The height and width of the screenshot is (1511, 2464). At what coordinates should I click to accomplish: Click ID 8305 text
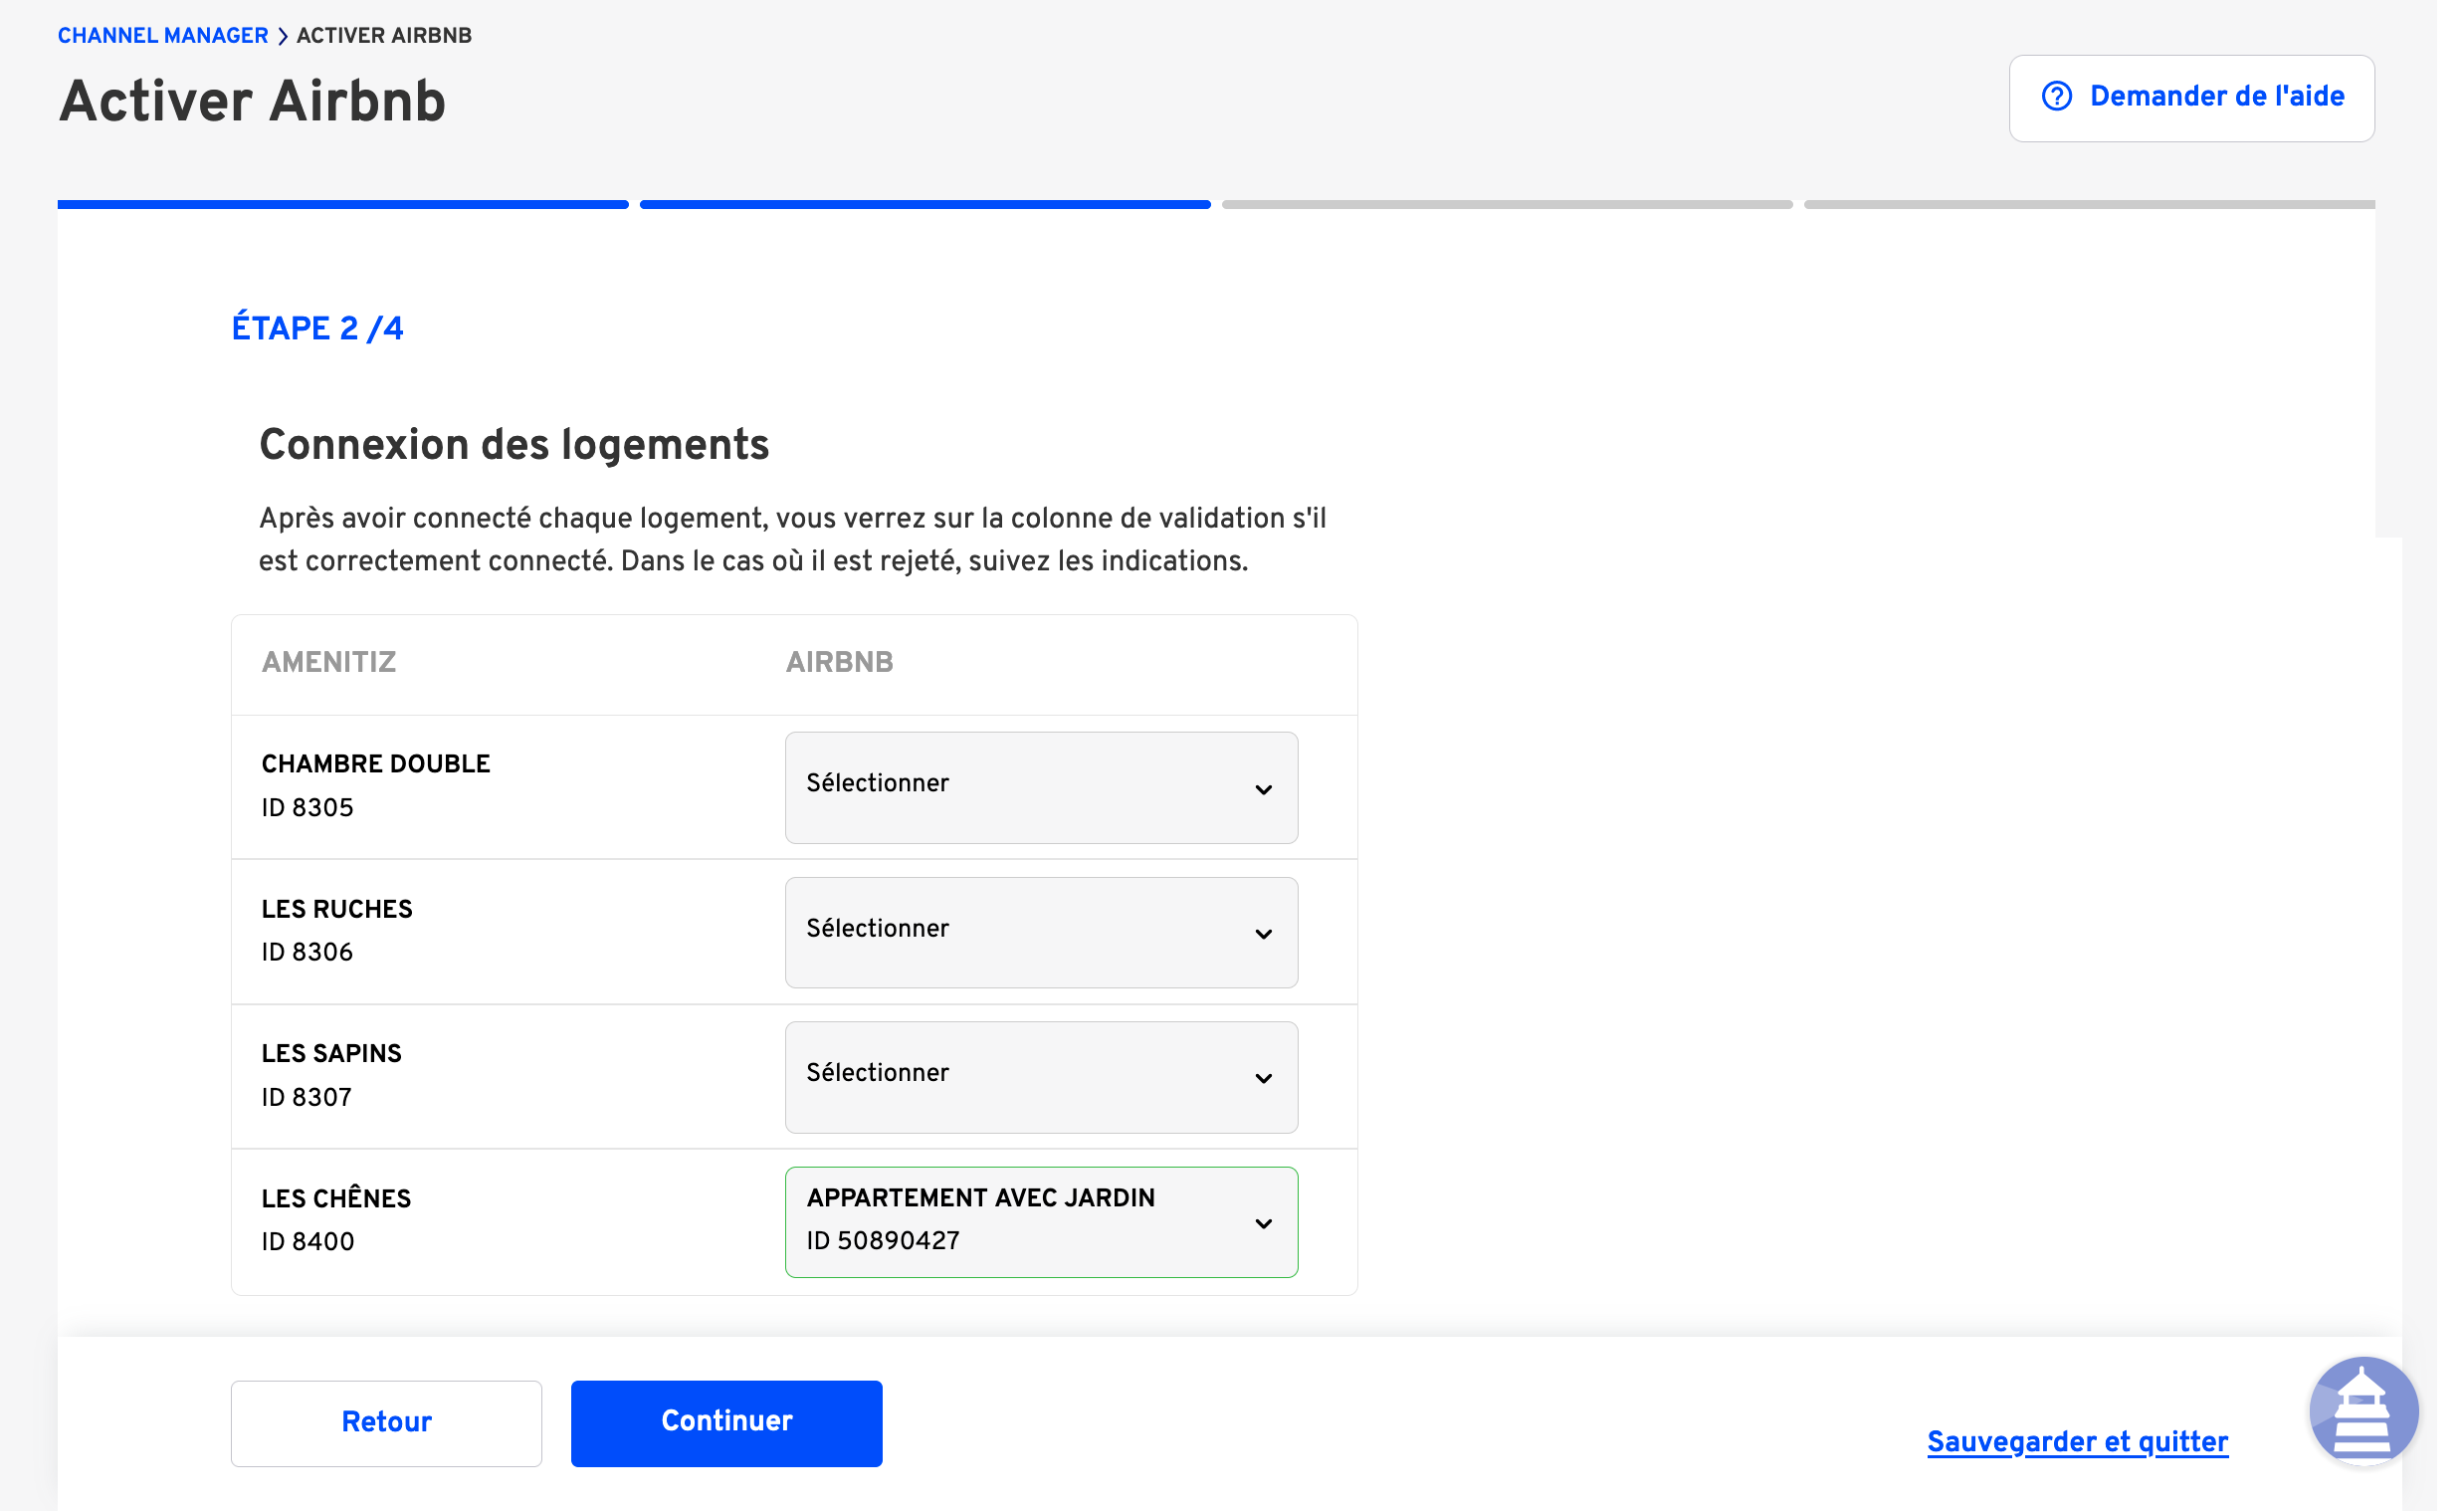pyautogui.click(x=308, y=807)
